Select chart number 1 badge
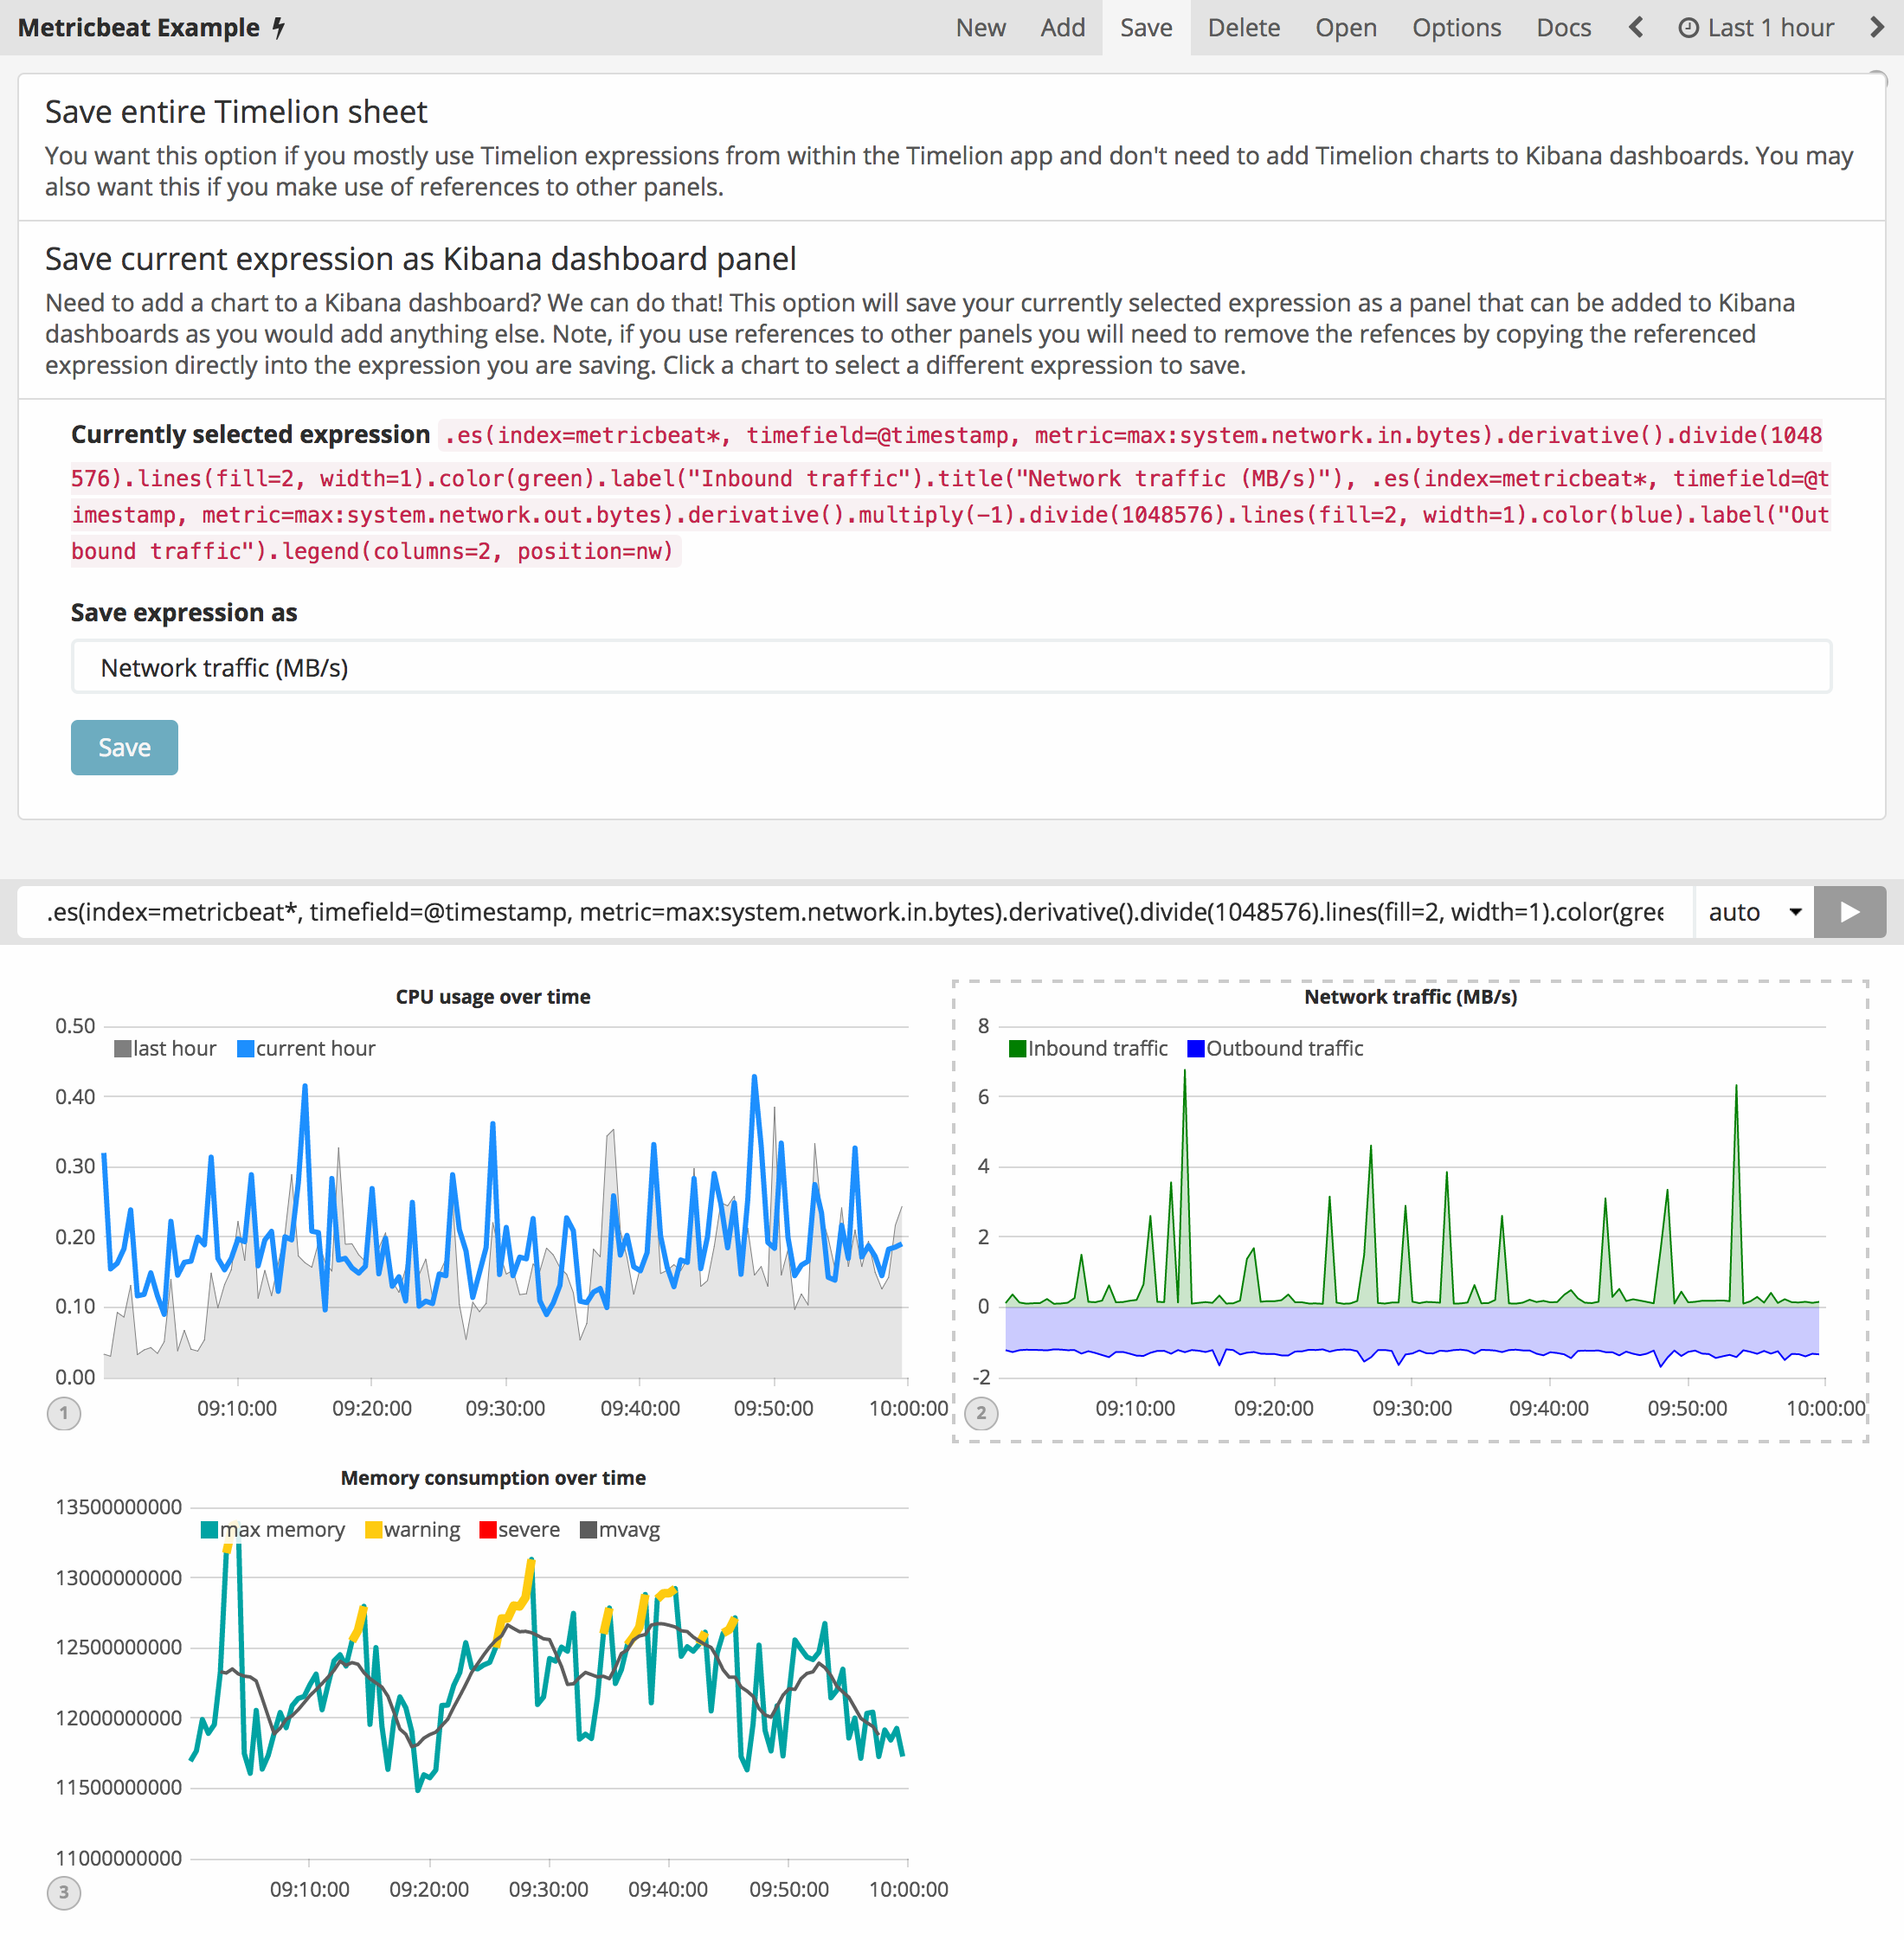This screenshot has width=1904, height=1940. (64, 1413)
